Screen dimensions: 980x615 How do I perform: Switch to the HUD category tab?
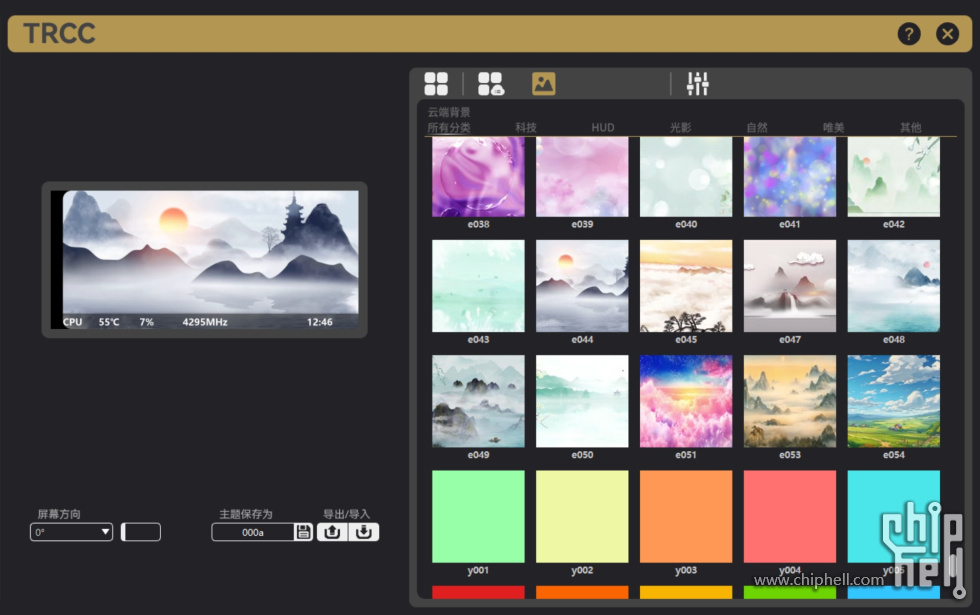[603, 128]
